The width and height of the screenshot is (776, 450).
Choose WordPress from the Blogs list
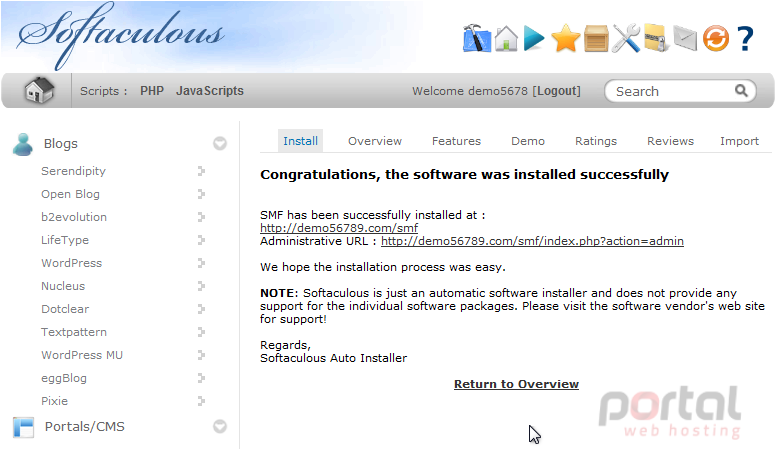point(71,263)
